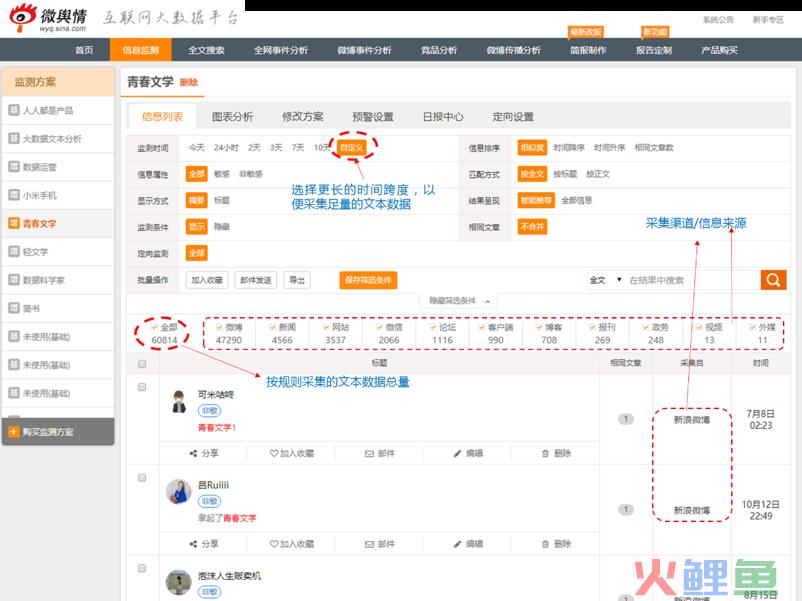Click the share icon in the 7月8日 row

(193, 453)
